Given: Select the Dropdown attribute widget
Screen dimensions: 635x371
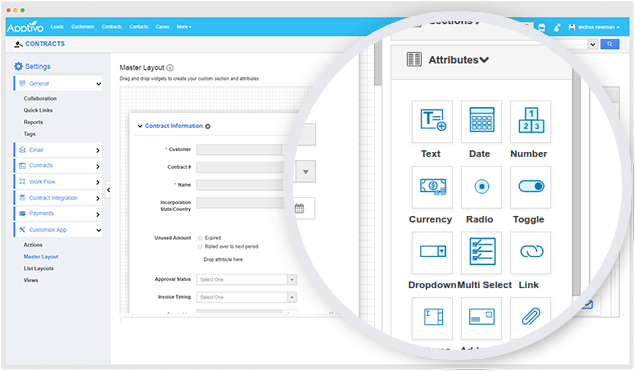Looking at the screenshot, I should click(432, 252).
